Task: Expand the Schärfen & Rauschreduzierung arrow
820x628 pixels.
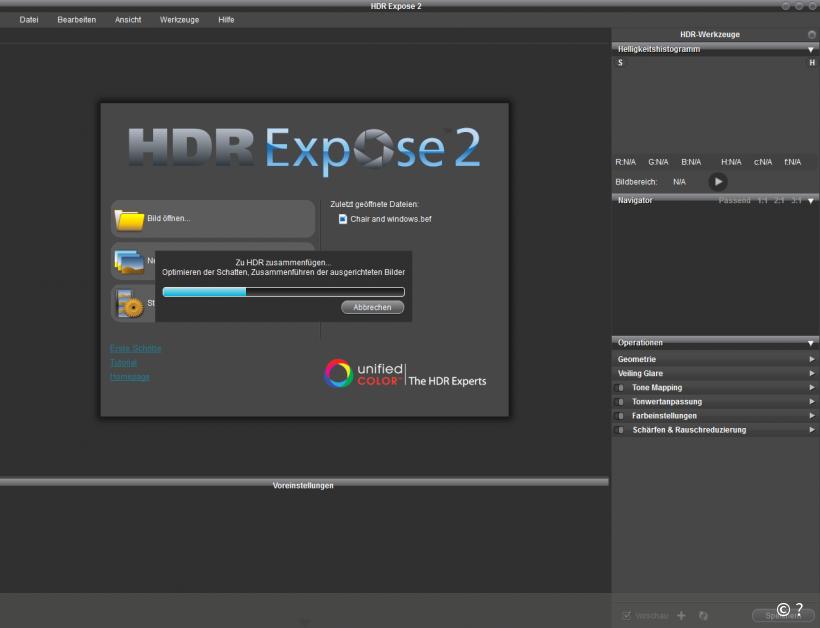Action: (812, 430)
